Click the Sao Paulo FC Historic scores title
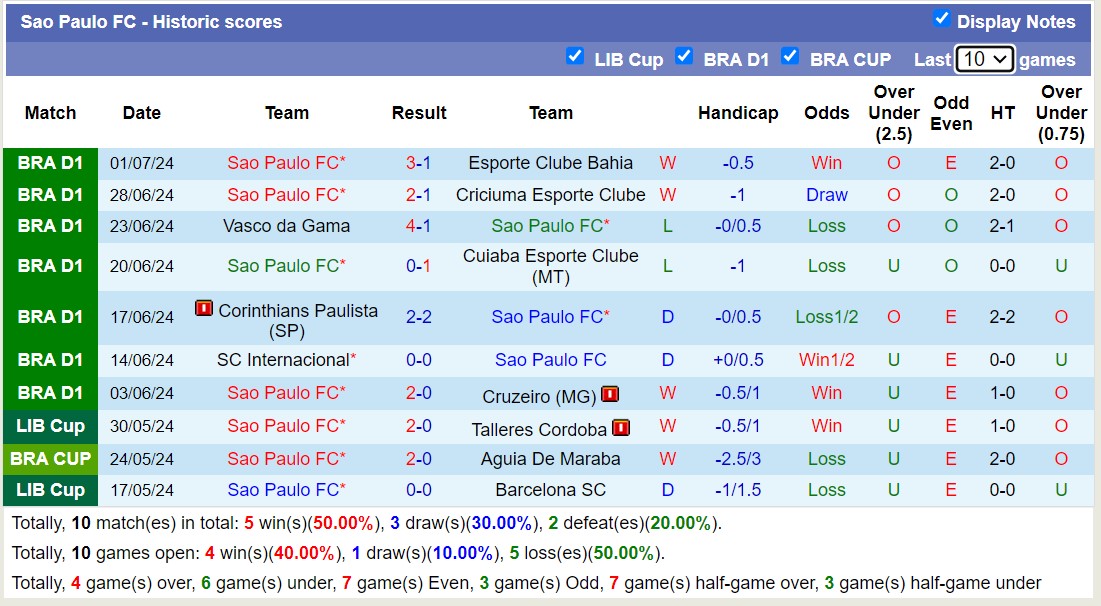 pos(151,21)
